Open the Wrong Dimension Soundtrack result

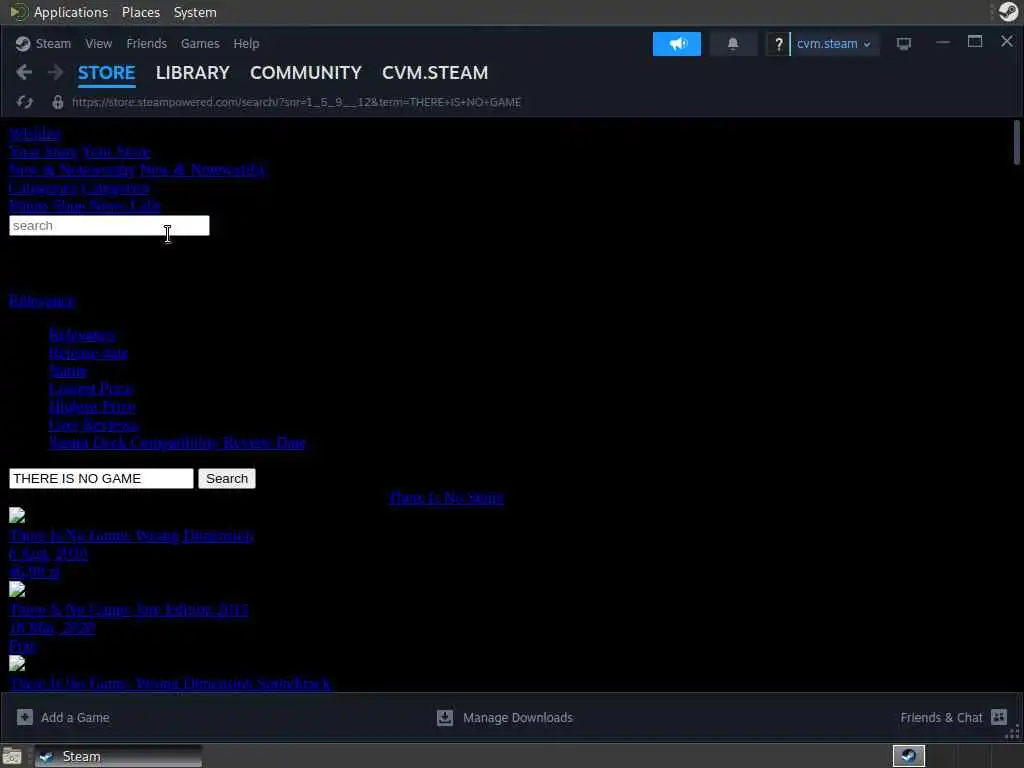[170, 684]
